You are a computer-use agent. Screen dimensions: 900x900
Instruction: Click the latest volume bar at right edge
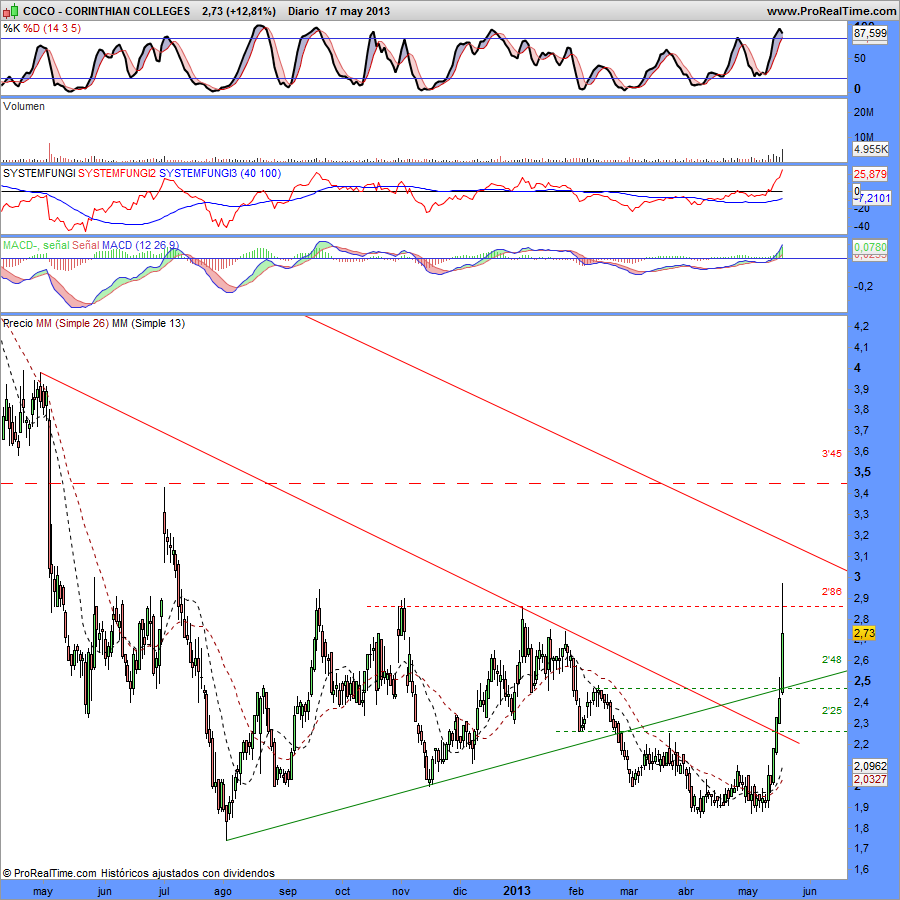pos(782,155)
